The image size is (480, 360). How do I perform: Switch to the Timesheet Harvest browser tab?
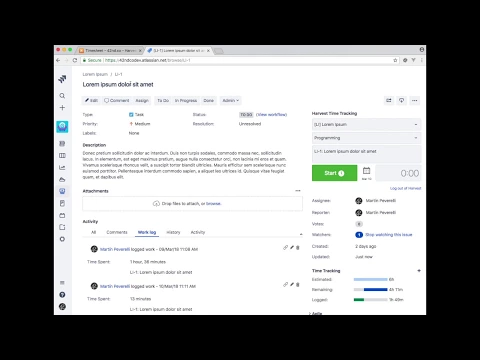point(110,50)
